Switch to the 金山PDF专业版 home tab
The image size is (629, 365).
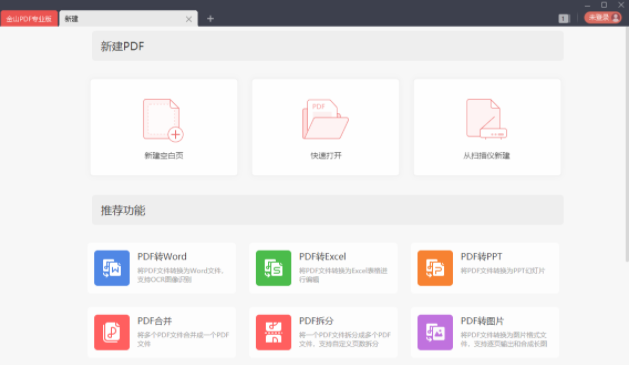29,18
